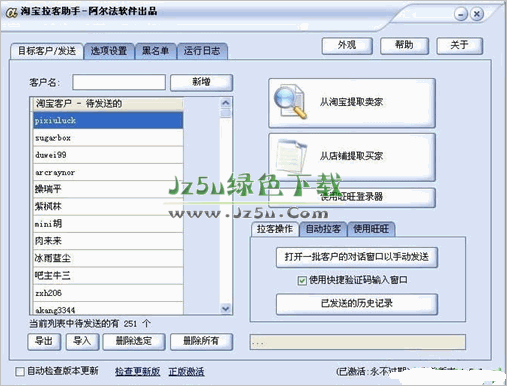This screenshot has width=507, height=386.
Task: Enable 自动检查版本更新 checkbox
Action: [x=20, y=371]
